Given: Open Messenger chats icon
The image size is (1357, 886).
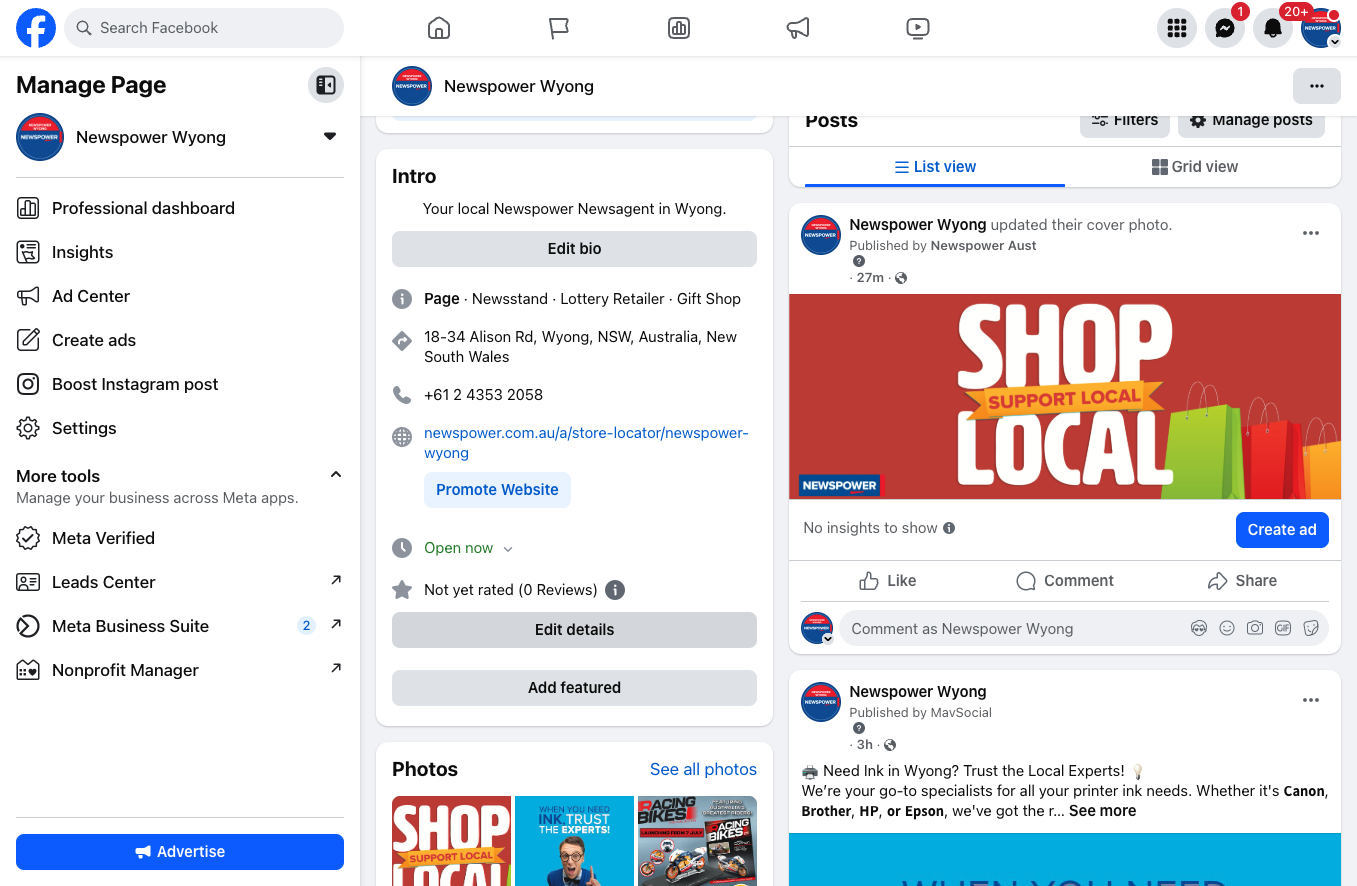Looking at the screenshot, I should (x=1225, y=28).
